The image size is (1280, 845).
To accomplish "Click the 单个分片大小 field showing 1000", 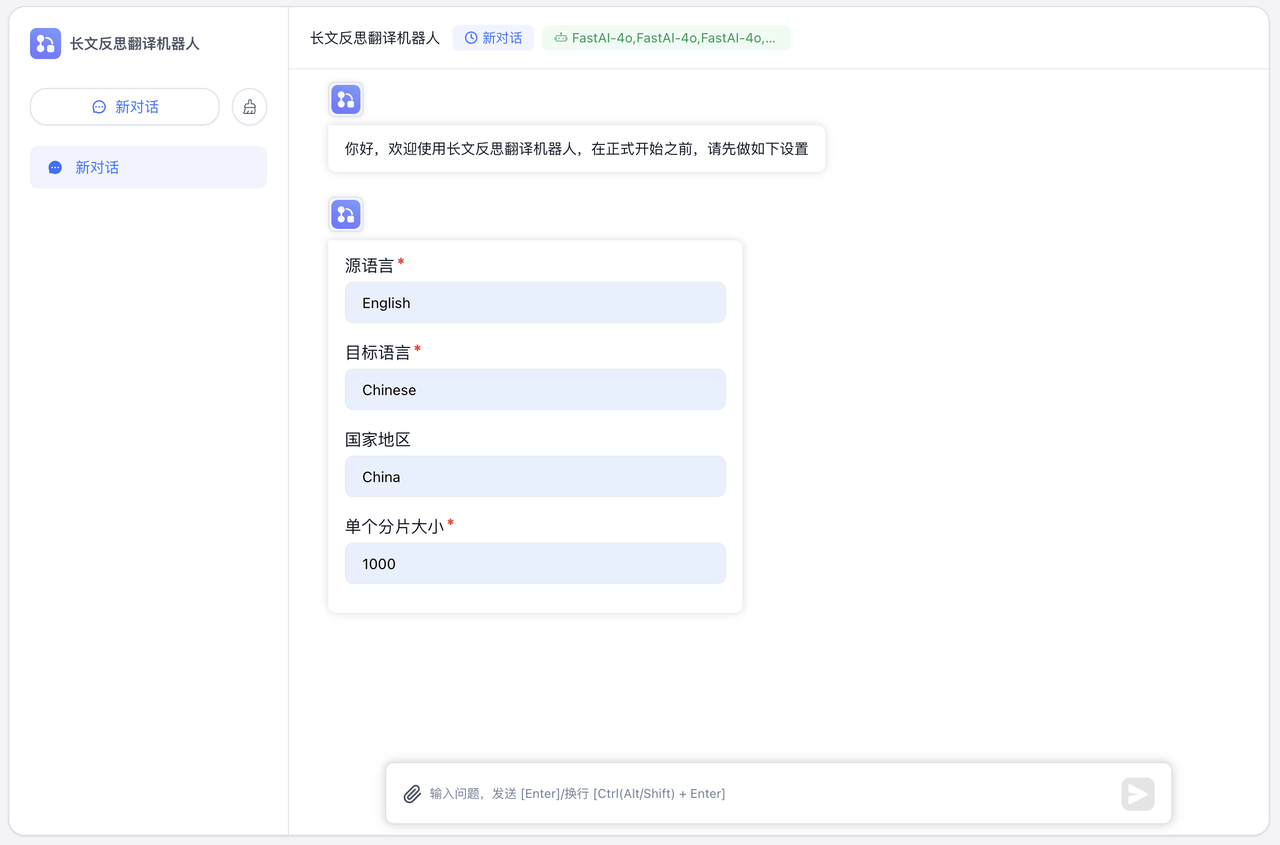I will [x=535, y=564].
